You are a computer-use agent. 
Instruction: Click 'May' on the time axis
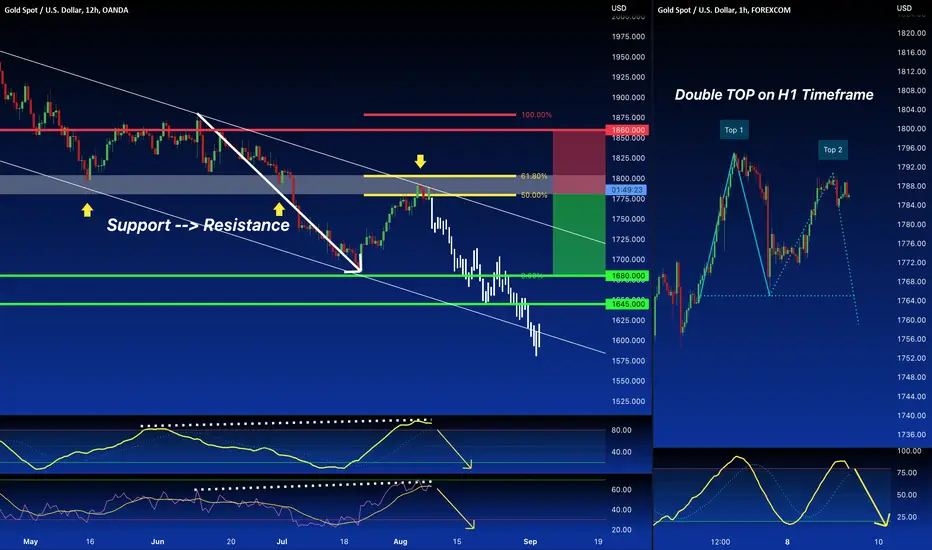tap(30, 542)
